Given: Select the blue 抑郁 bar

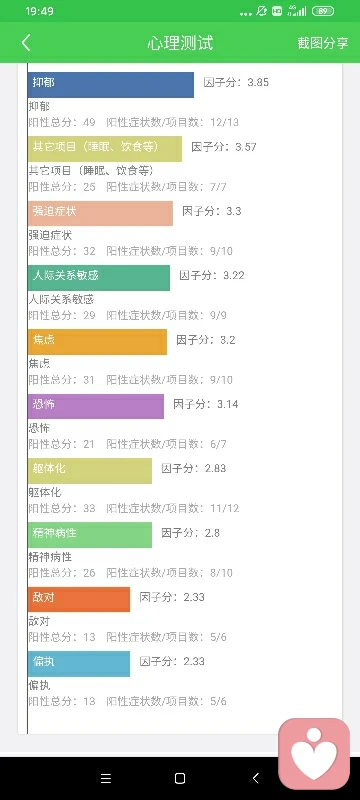Looking at the screenshot, I should coord(111,85).
